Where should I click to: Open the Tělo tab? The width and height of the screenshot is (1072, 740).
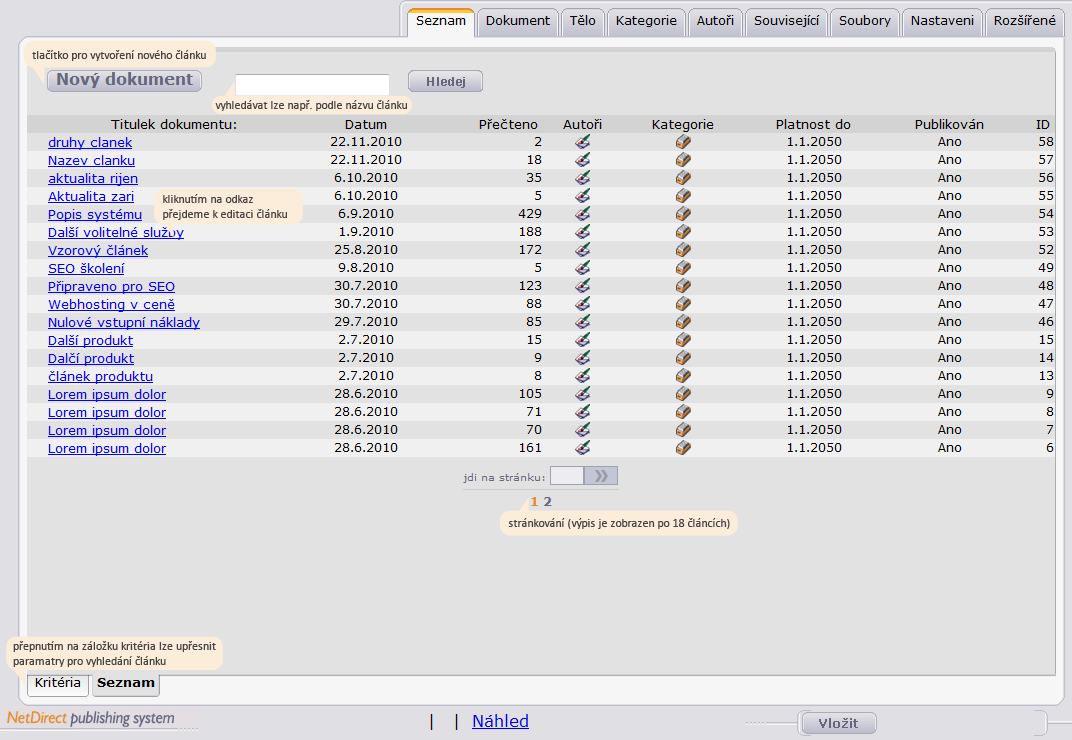(582, 21)
